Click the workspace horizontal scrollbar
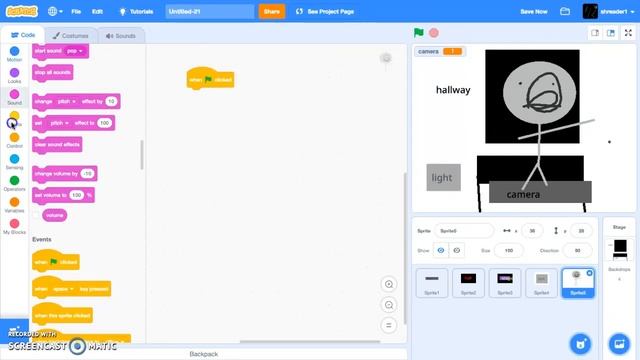This screenshot has height=360, width=640. click(x=310, y=342)
